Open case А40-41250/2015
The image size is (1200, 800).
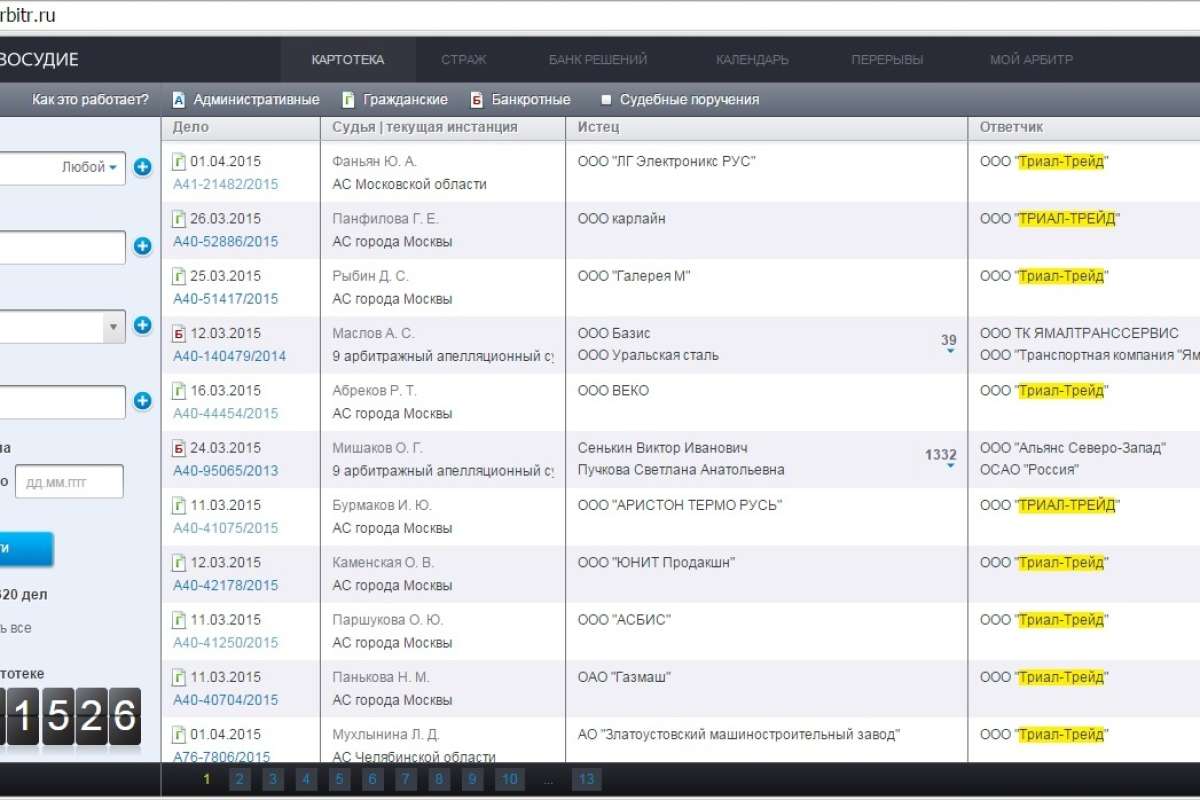(x=226, y=642)
